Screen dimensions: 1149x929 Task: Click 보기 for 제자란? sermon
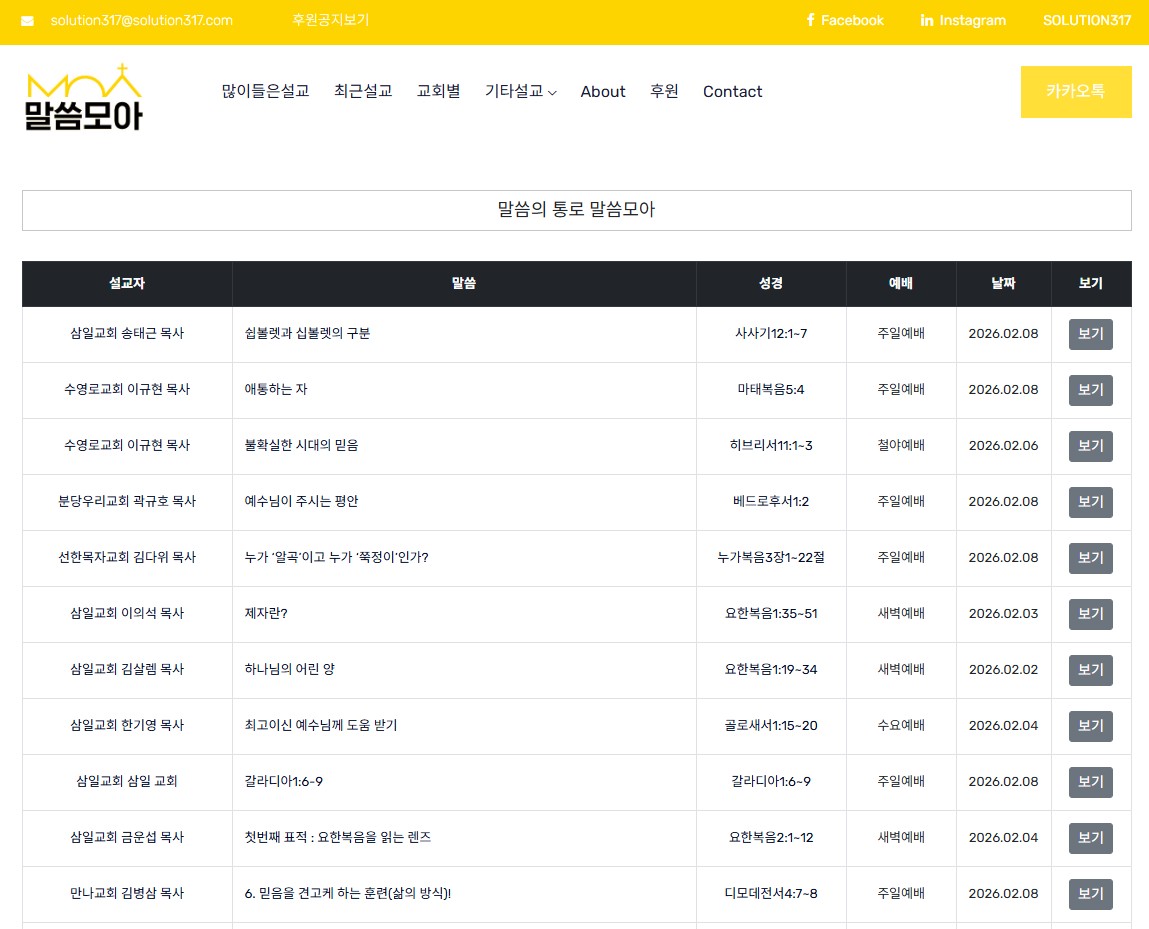(1090, 614)
